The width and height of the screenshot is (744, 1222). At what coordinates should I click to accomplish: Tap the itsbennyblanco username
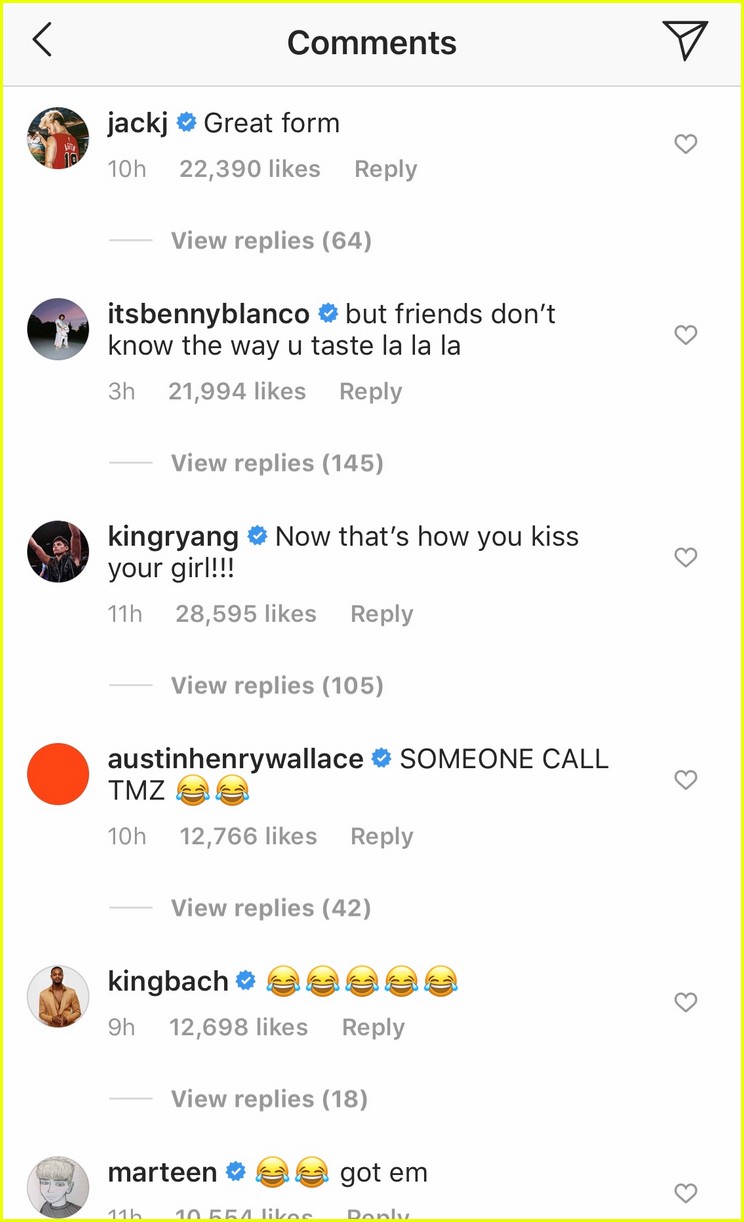point(208,314)
